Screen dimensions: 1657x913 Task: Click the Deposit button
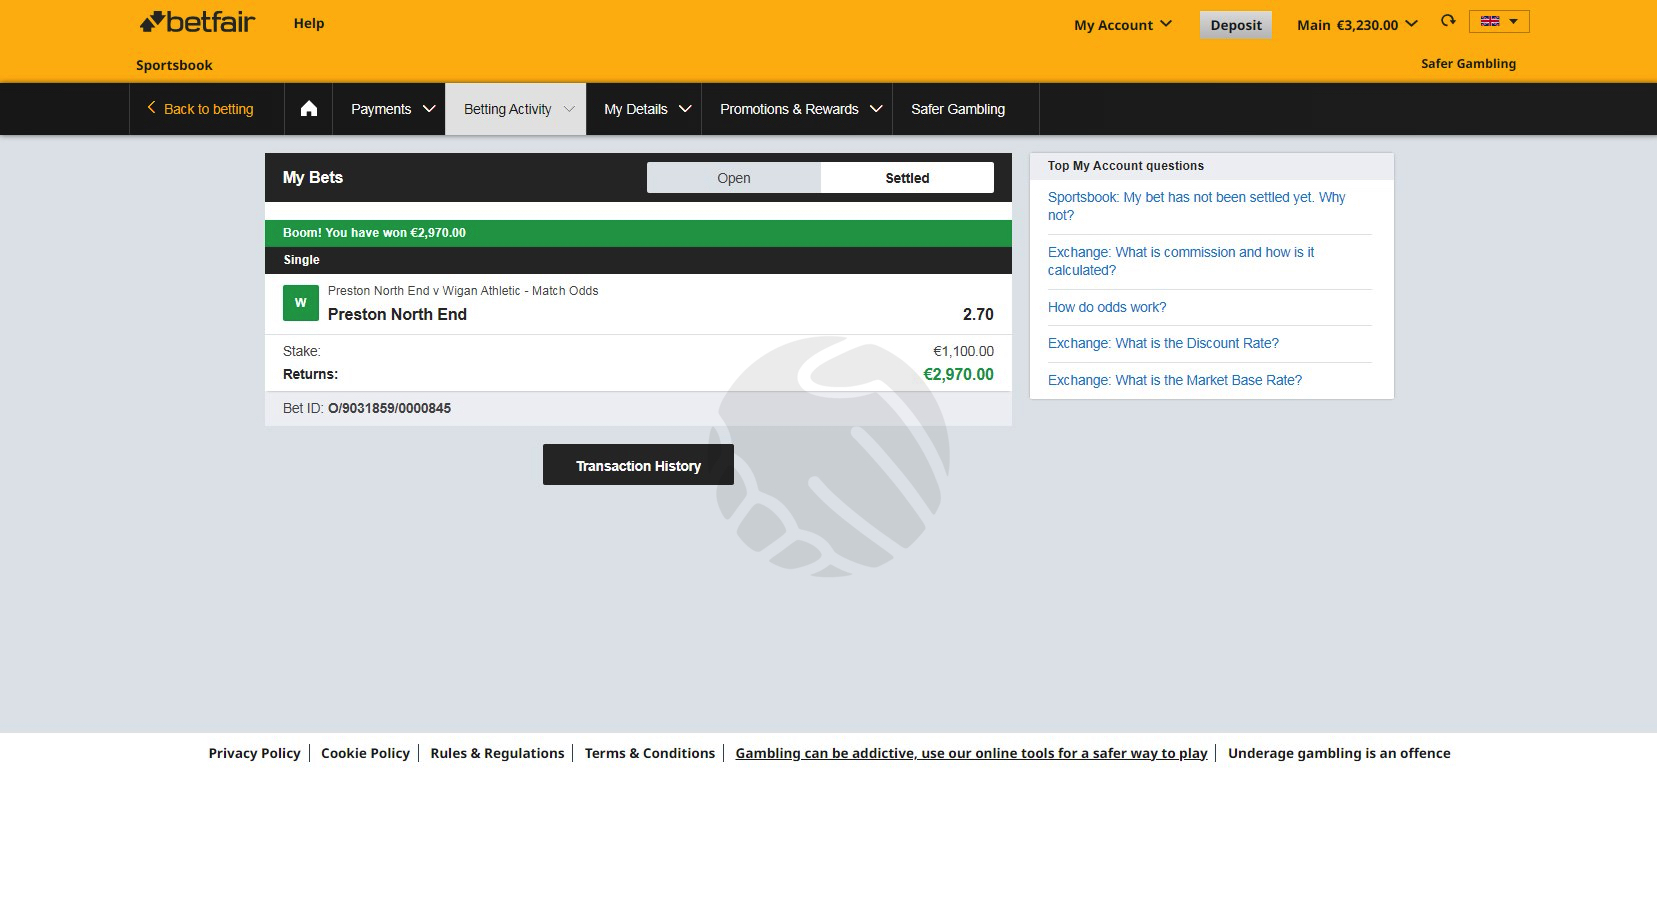click(x=1236, y=25)
